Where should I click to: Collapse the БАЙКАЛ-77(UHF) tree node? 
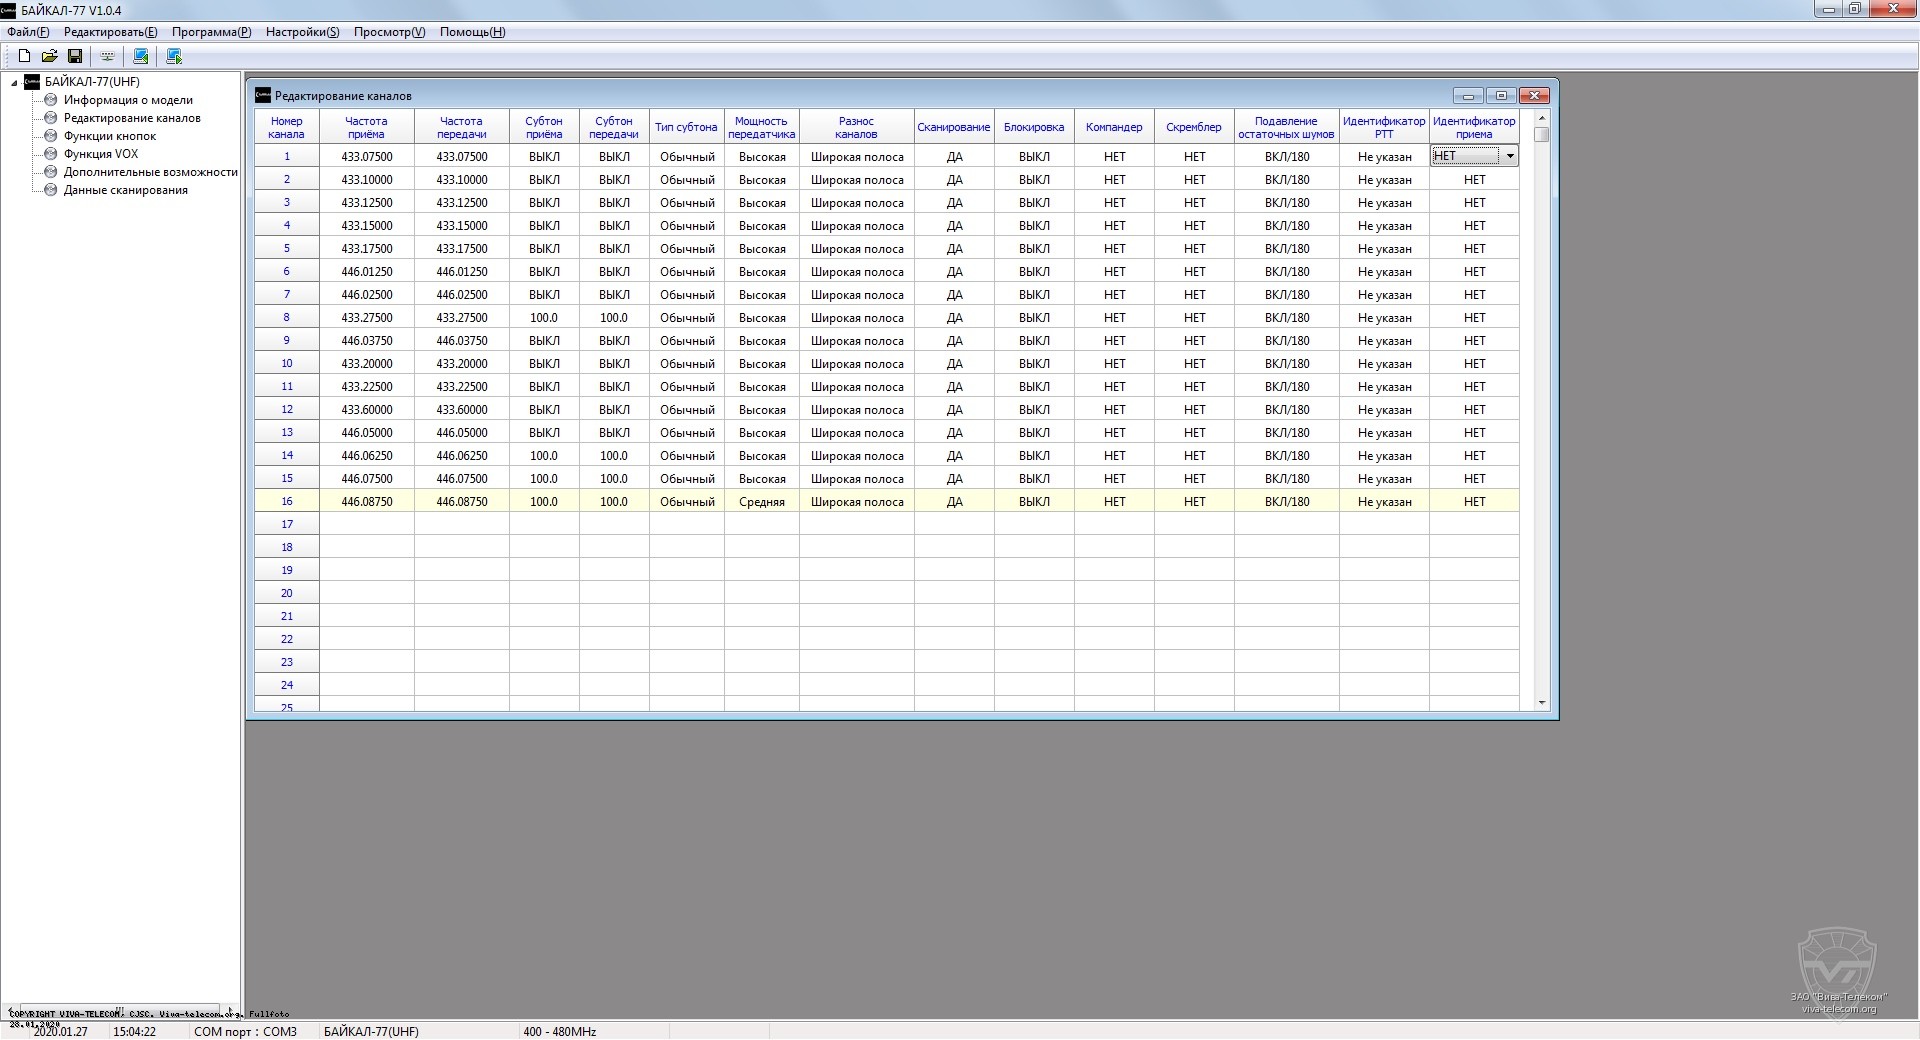pyautogui.click(x=14, y=83)
